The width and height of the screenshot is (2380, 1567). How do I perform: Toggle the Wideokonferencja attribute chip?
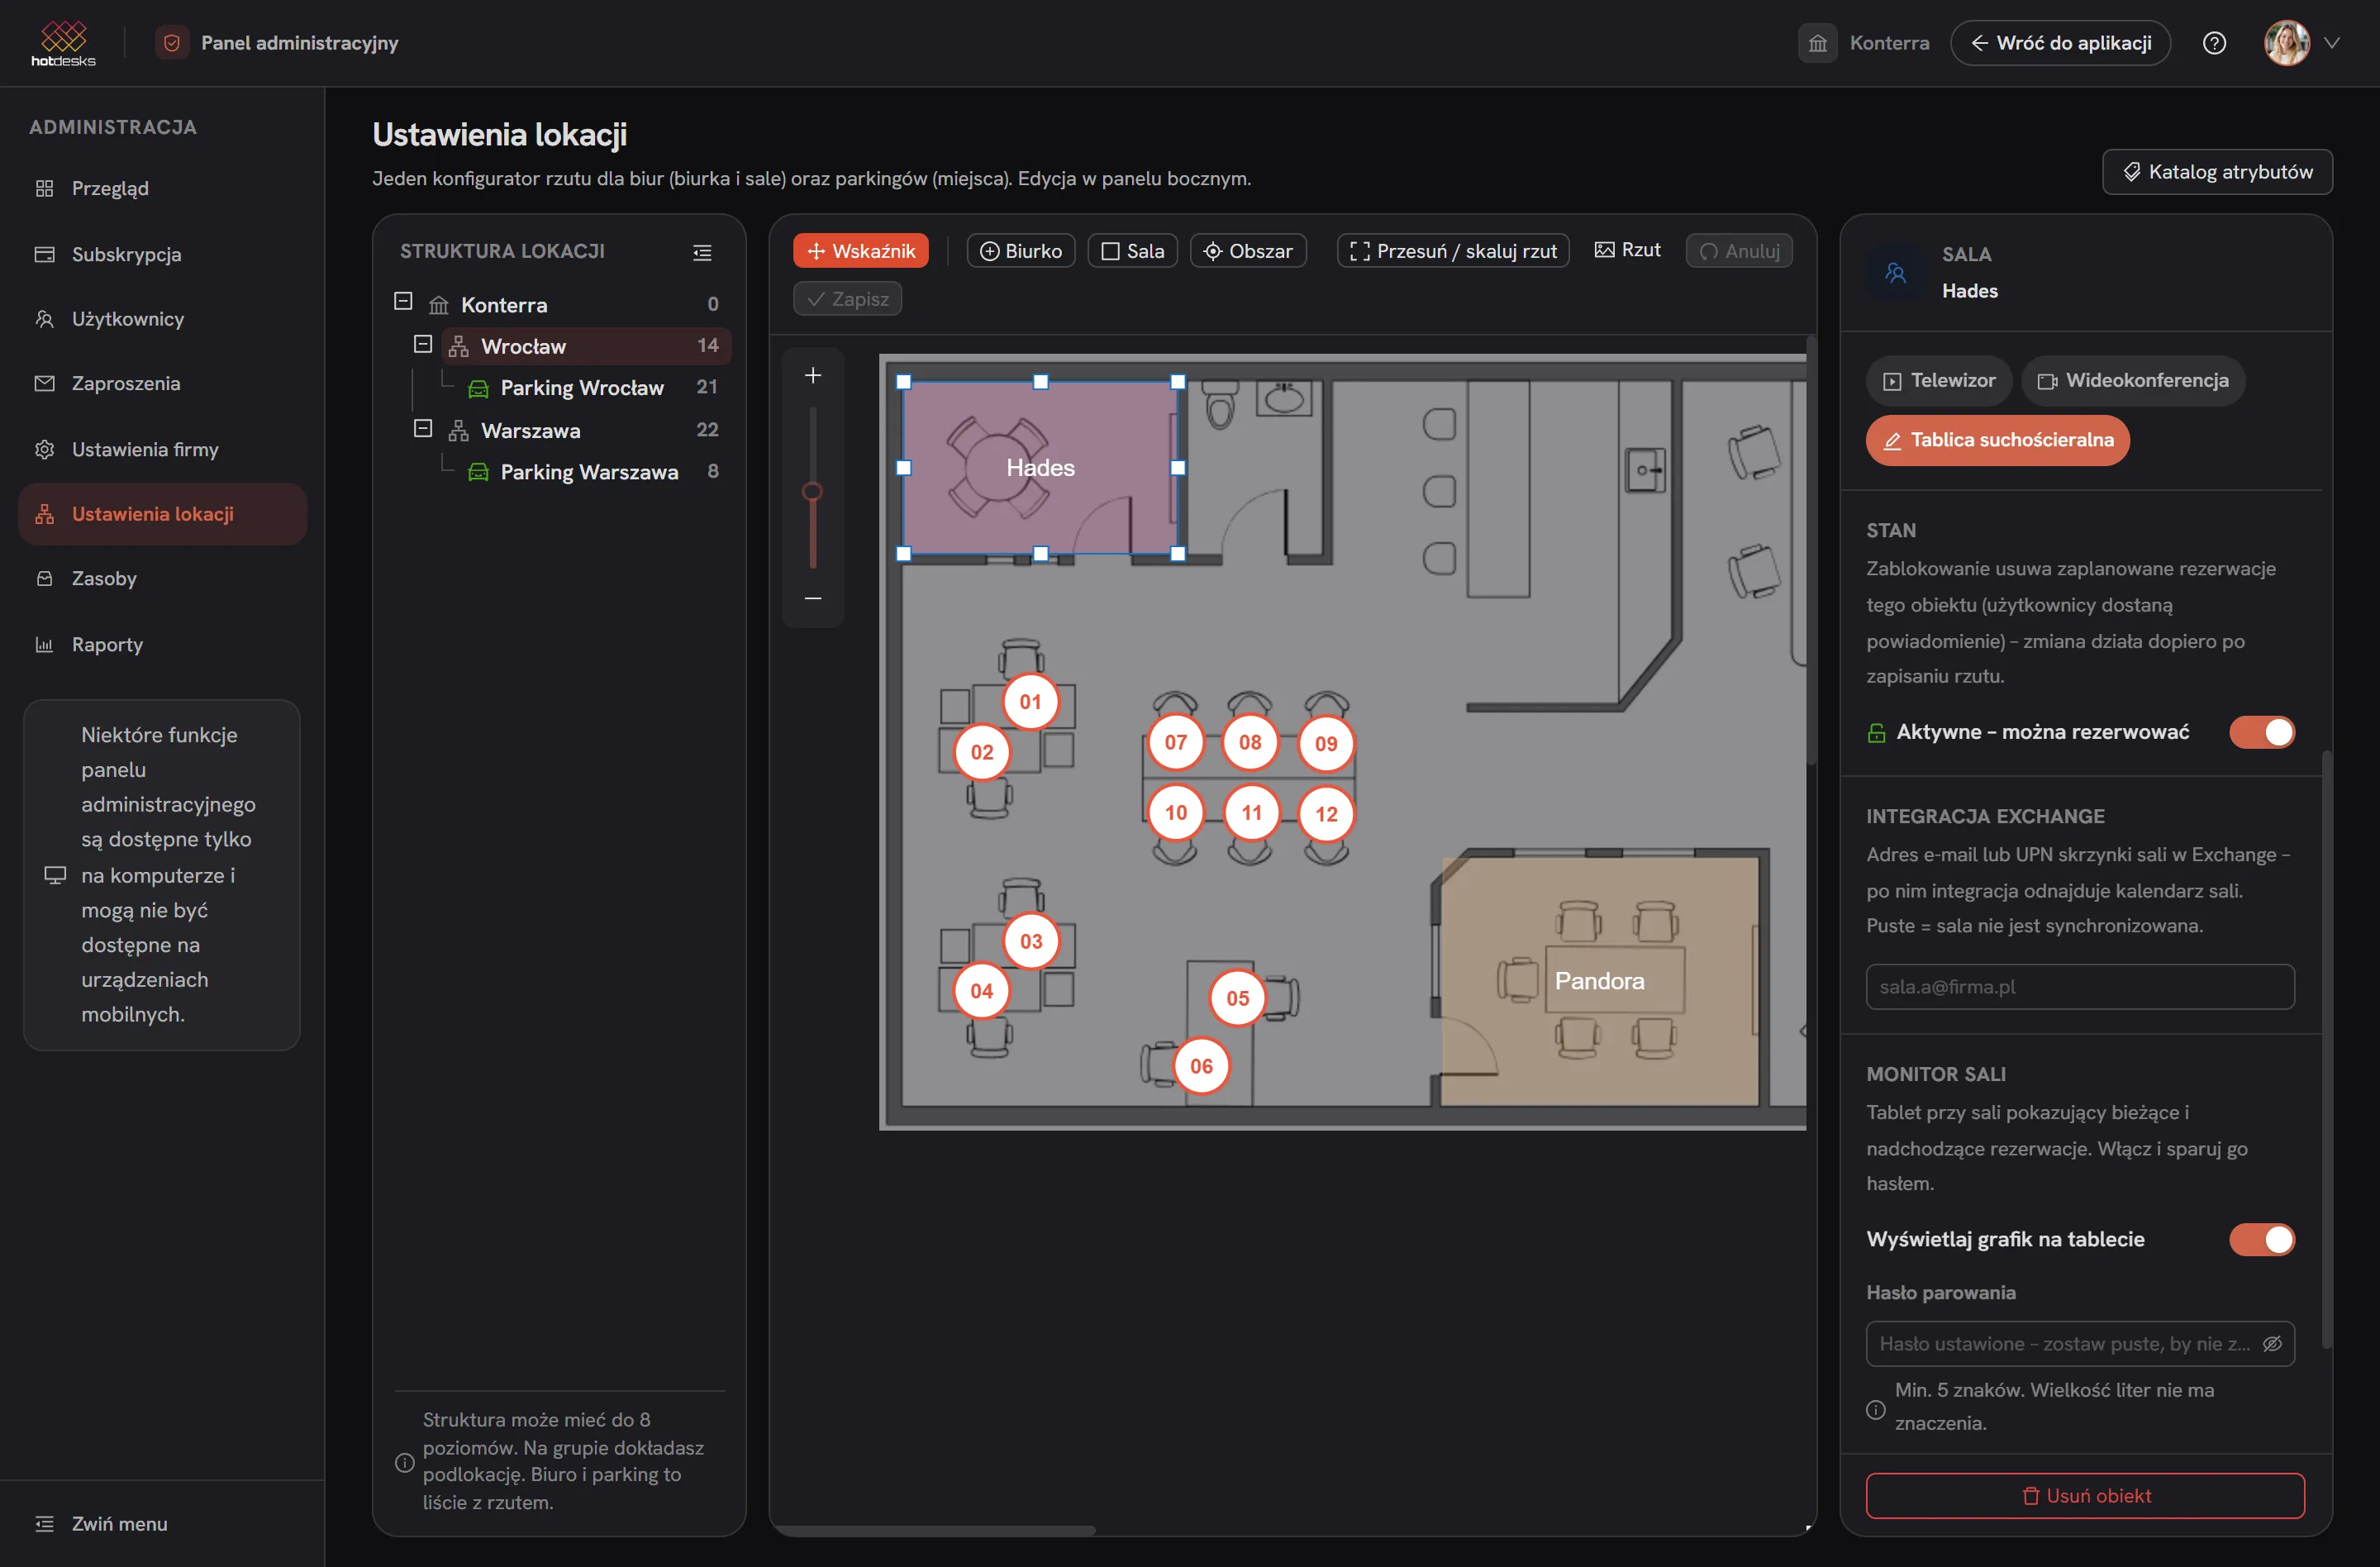tap(2133, 381)
